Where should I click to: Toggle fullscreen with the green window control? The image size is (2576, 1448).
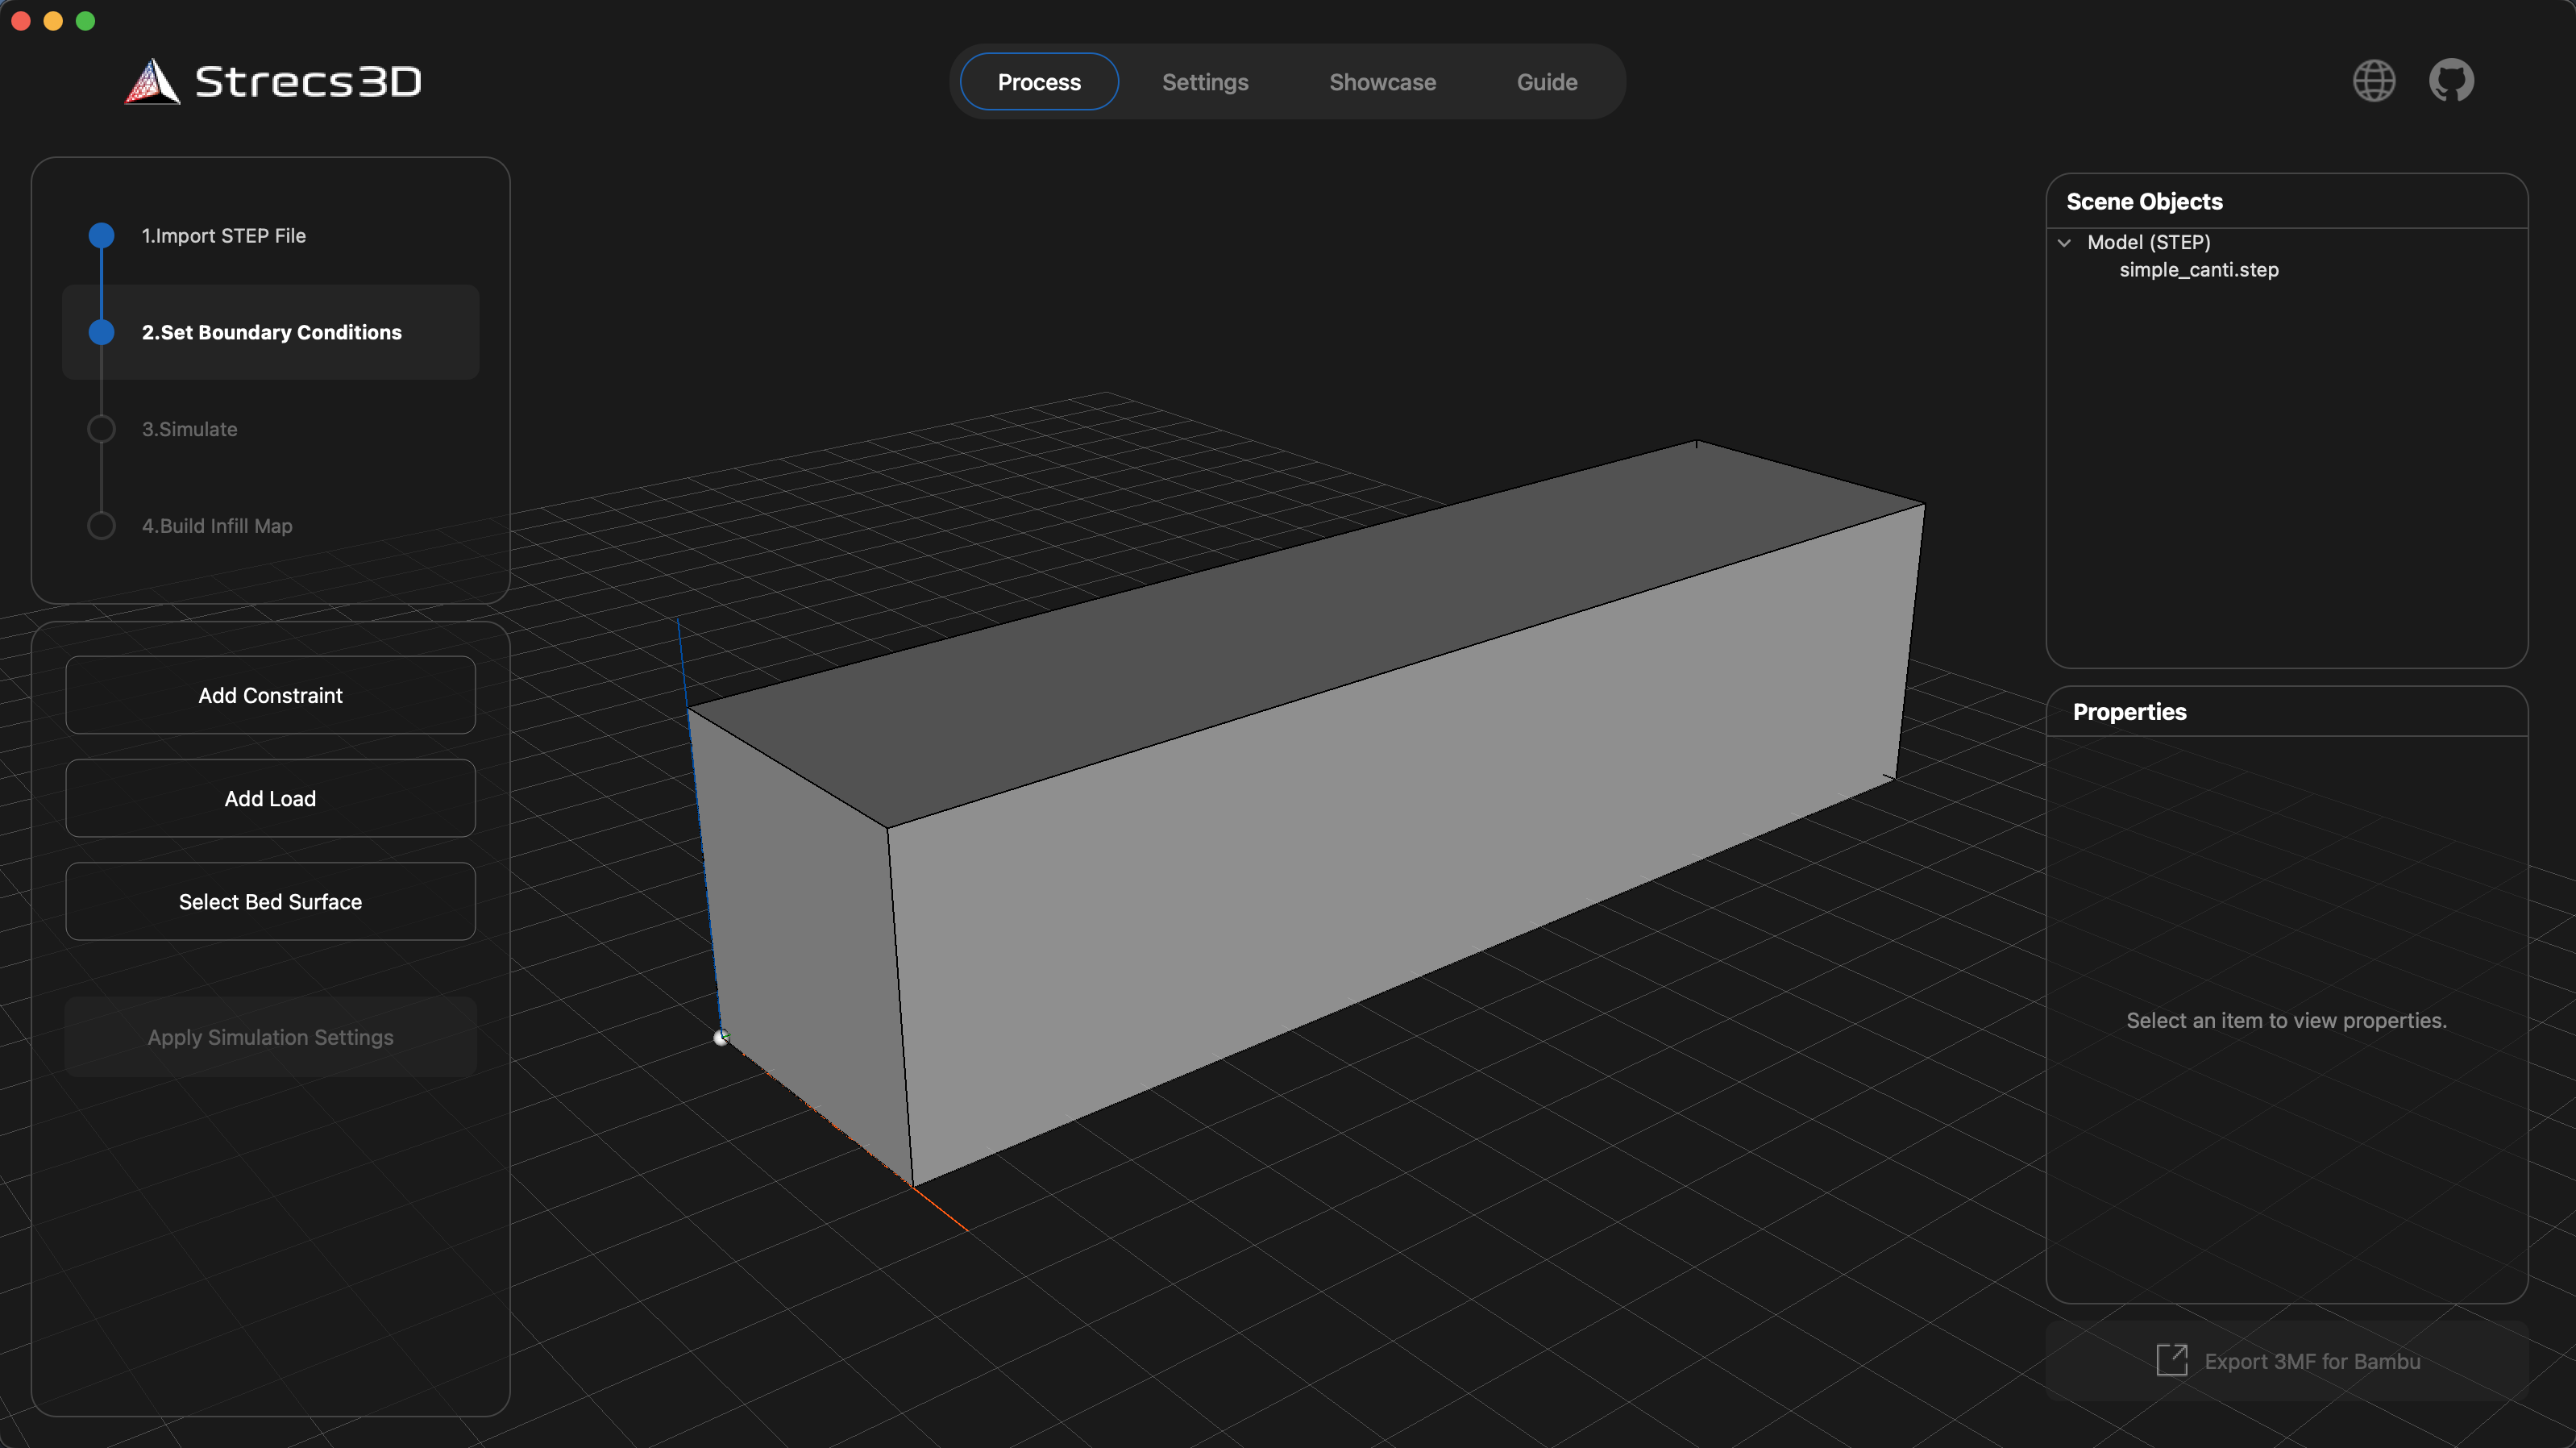pyautogui.click(x=86, y=20)
